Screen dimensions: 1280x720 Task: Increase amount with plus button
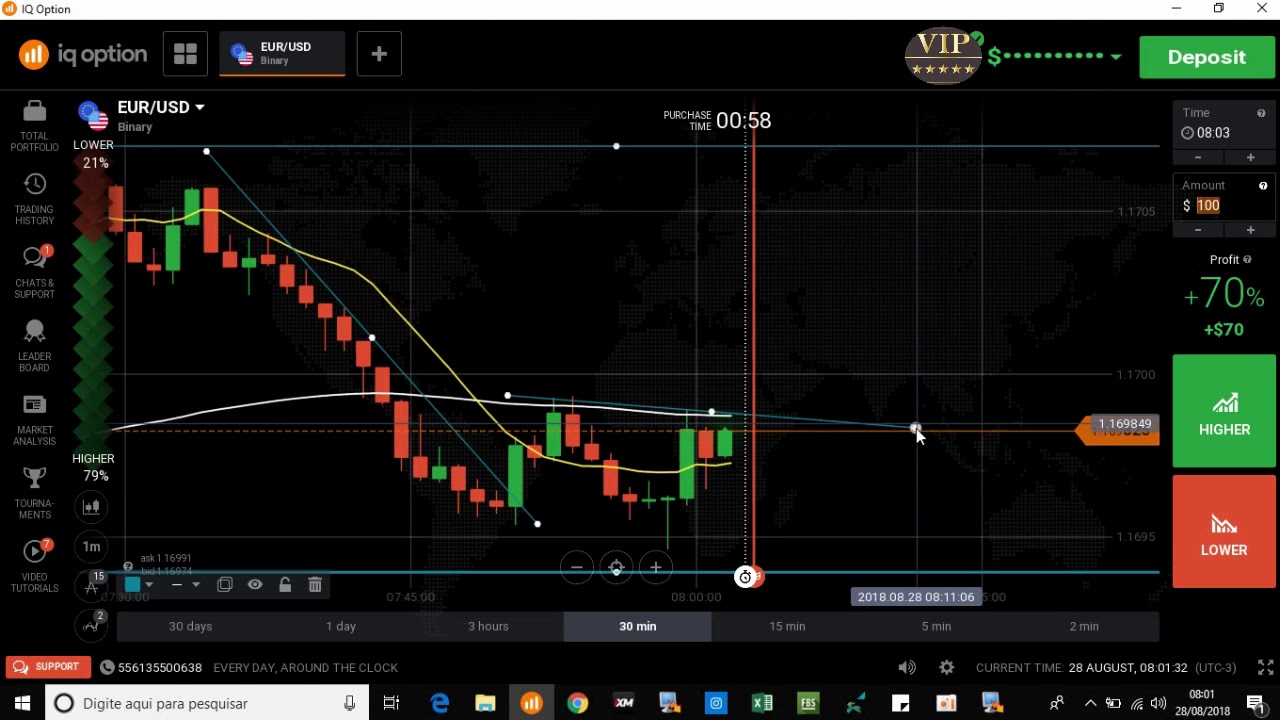pyautogui.click(x=1250, y=231)
